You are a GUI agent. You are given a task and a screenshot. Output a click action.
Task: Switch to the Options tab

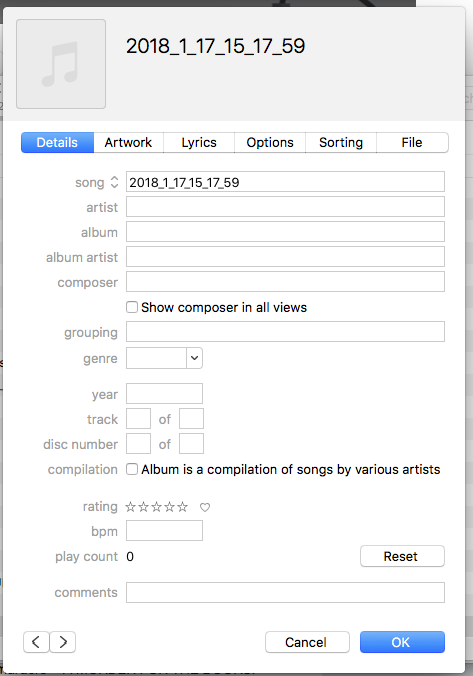click(x=270, y=143)
